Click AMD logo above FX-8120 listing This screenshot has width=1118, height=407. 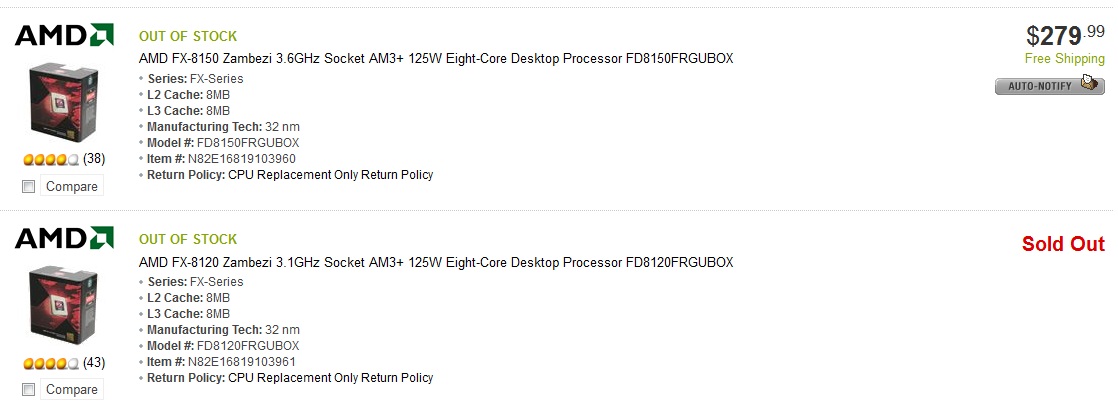[x=64, y=238]
